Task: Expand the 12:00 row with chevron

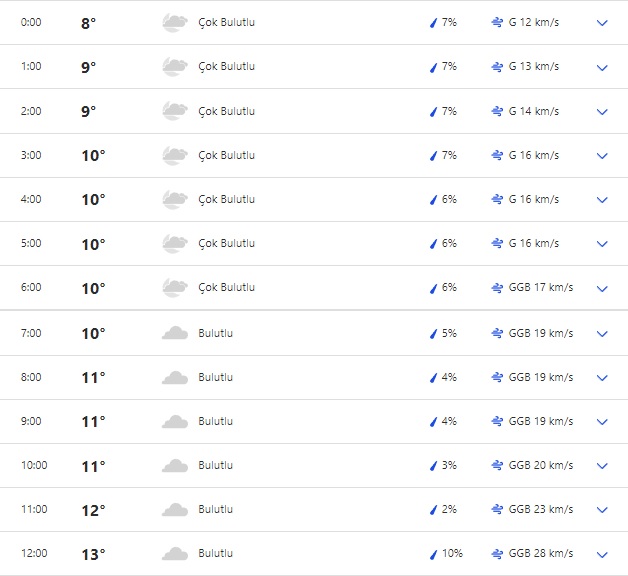Action: 602,554
